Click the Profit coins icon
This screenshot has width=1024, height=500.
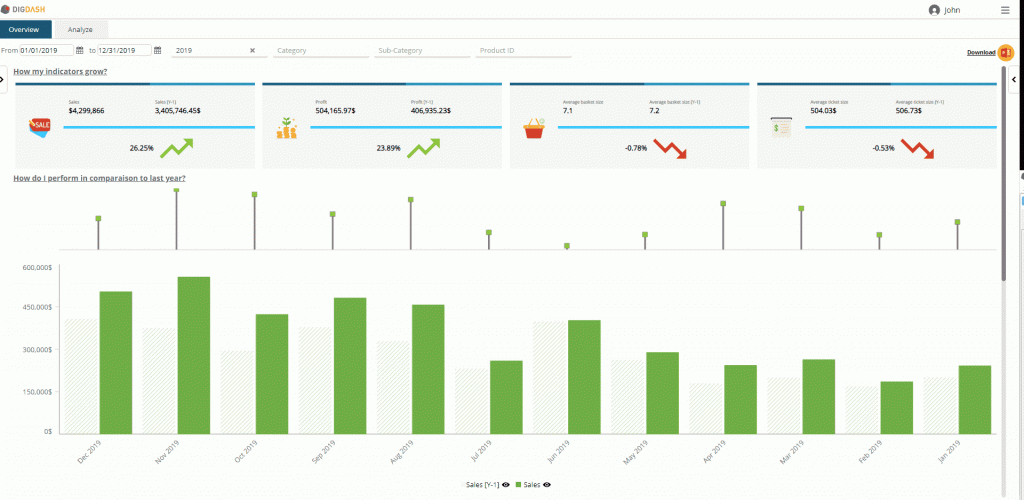click(x=286, y=128)
